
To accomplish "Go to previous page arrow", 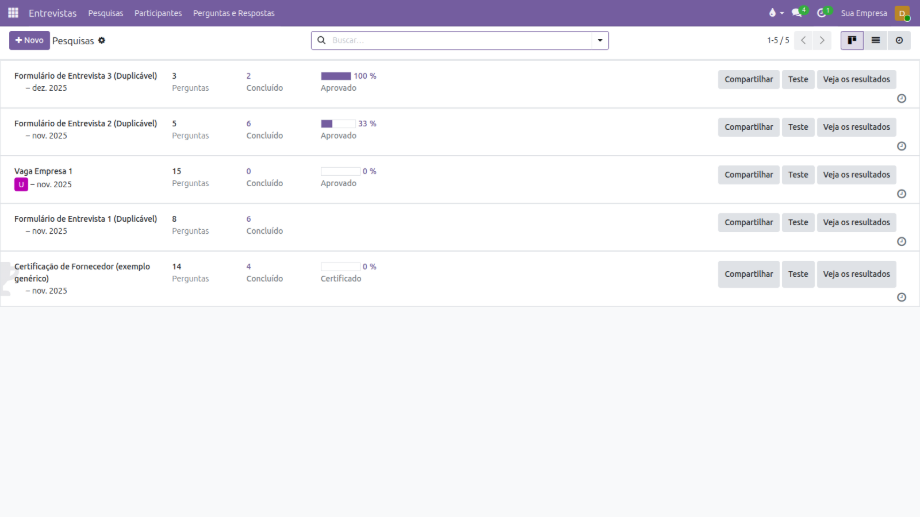I will (803, 41).
